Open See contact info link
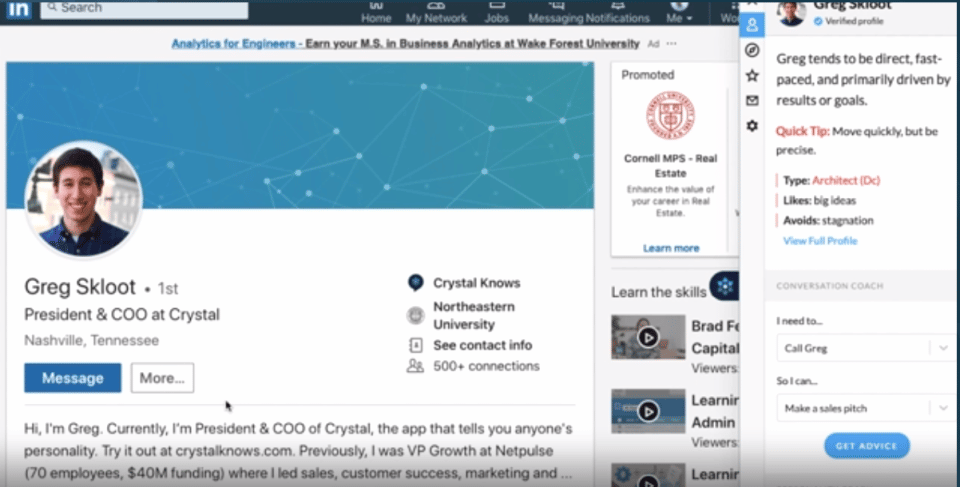960x487 pixels. [482, 345]
